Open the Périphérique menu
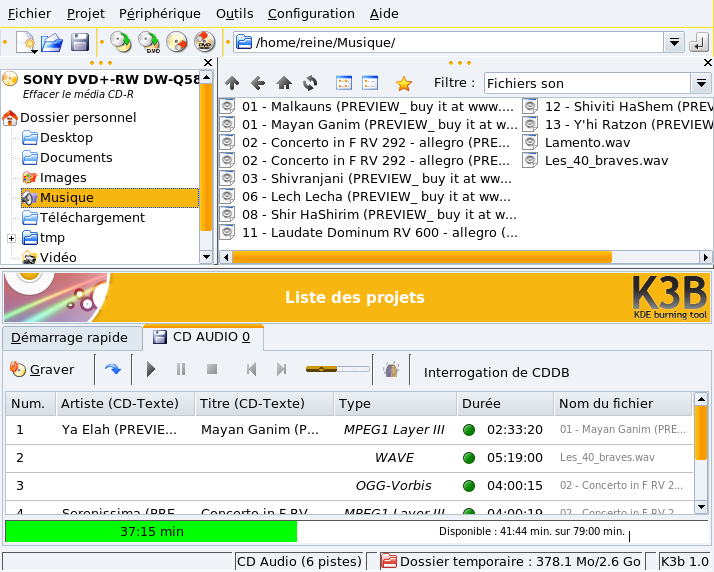The image size is (714, 572). tap(160, 14)
